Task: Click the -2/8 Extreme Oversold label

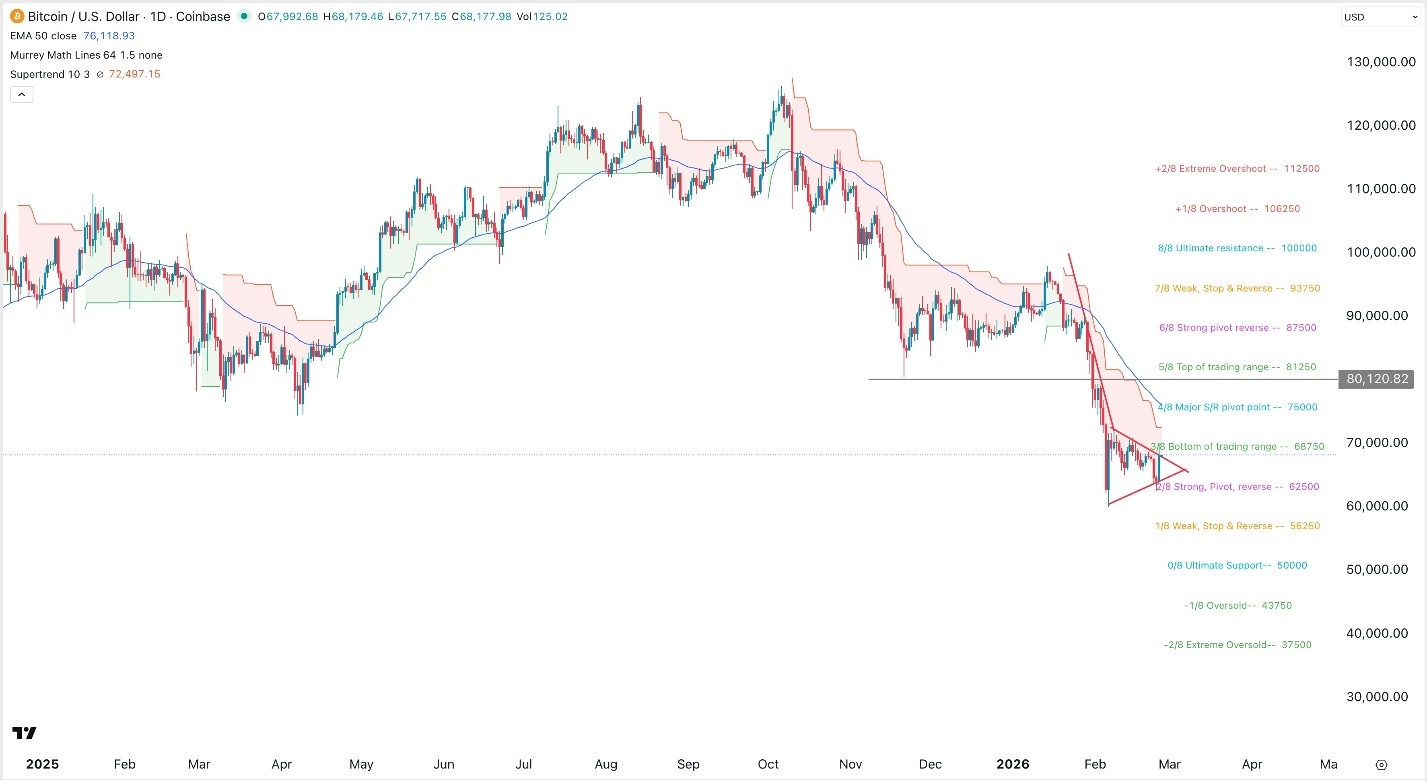Action: (x=1238, y=645)
